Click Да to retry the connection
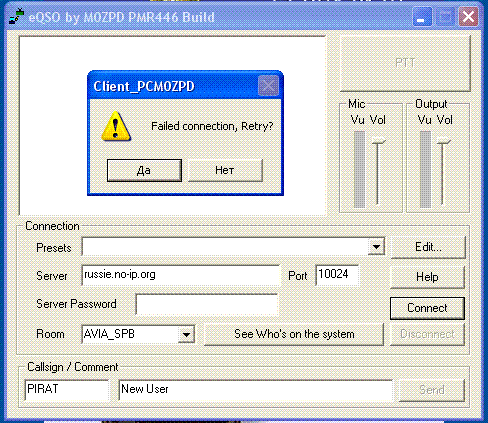The width and height of the screenshot is (488, 423). [144, 170]
